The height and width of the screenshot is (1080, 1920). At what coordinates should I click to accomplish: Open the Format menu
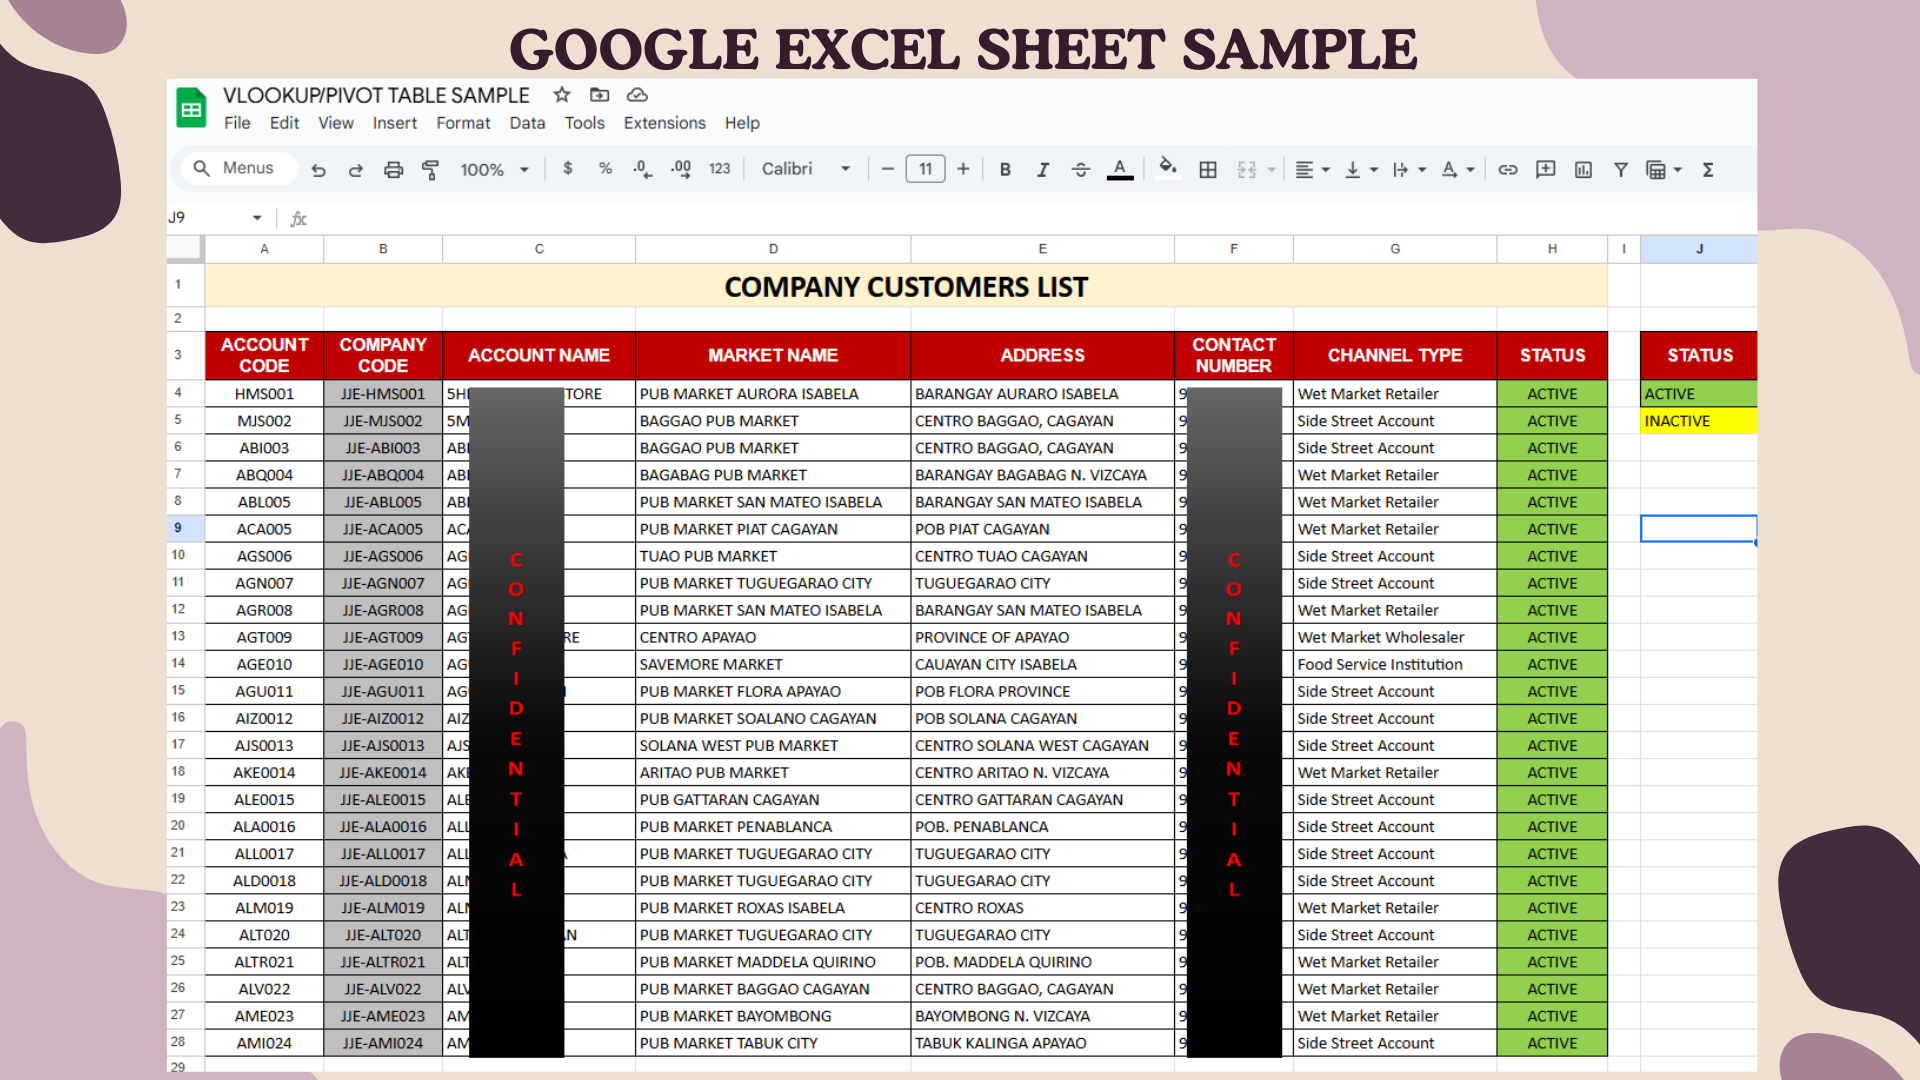coord(463,123)
